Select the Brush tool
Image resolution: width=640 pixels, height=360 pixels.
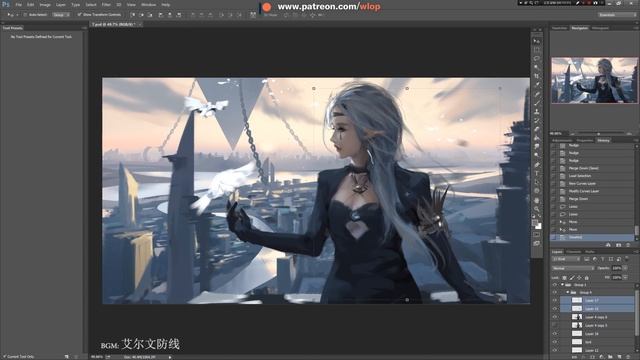tap(537, 103)
